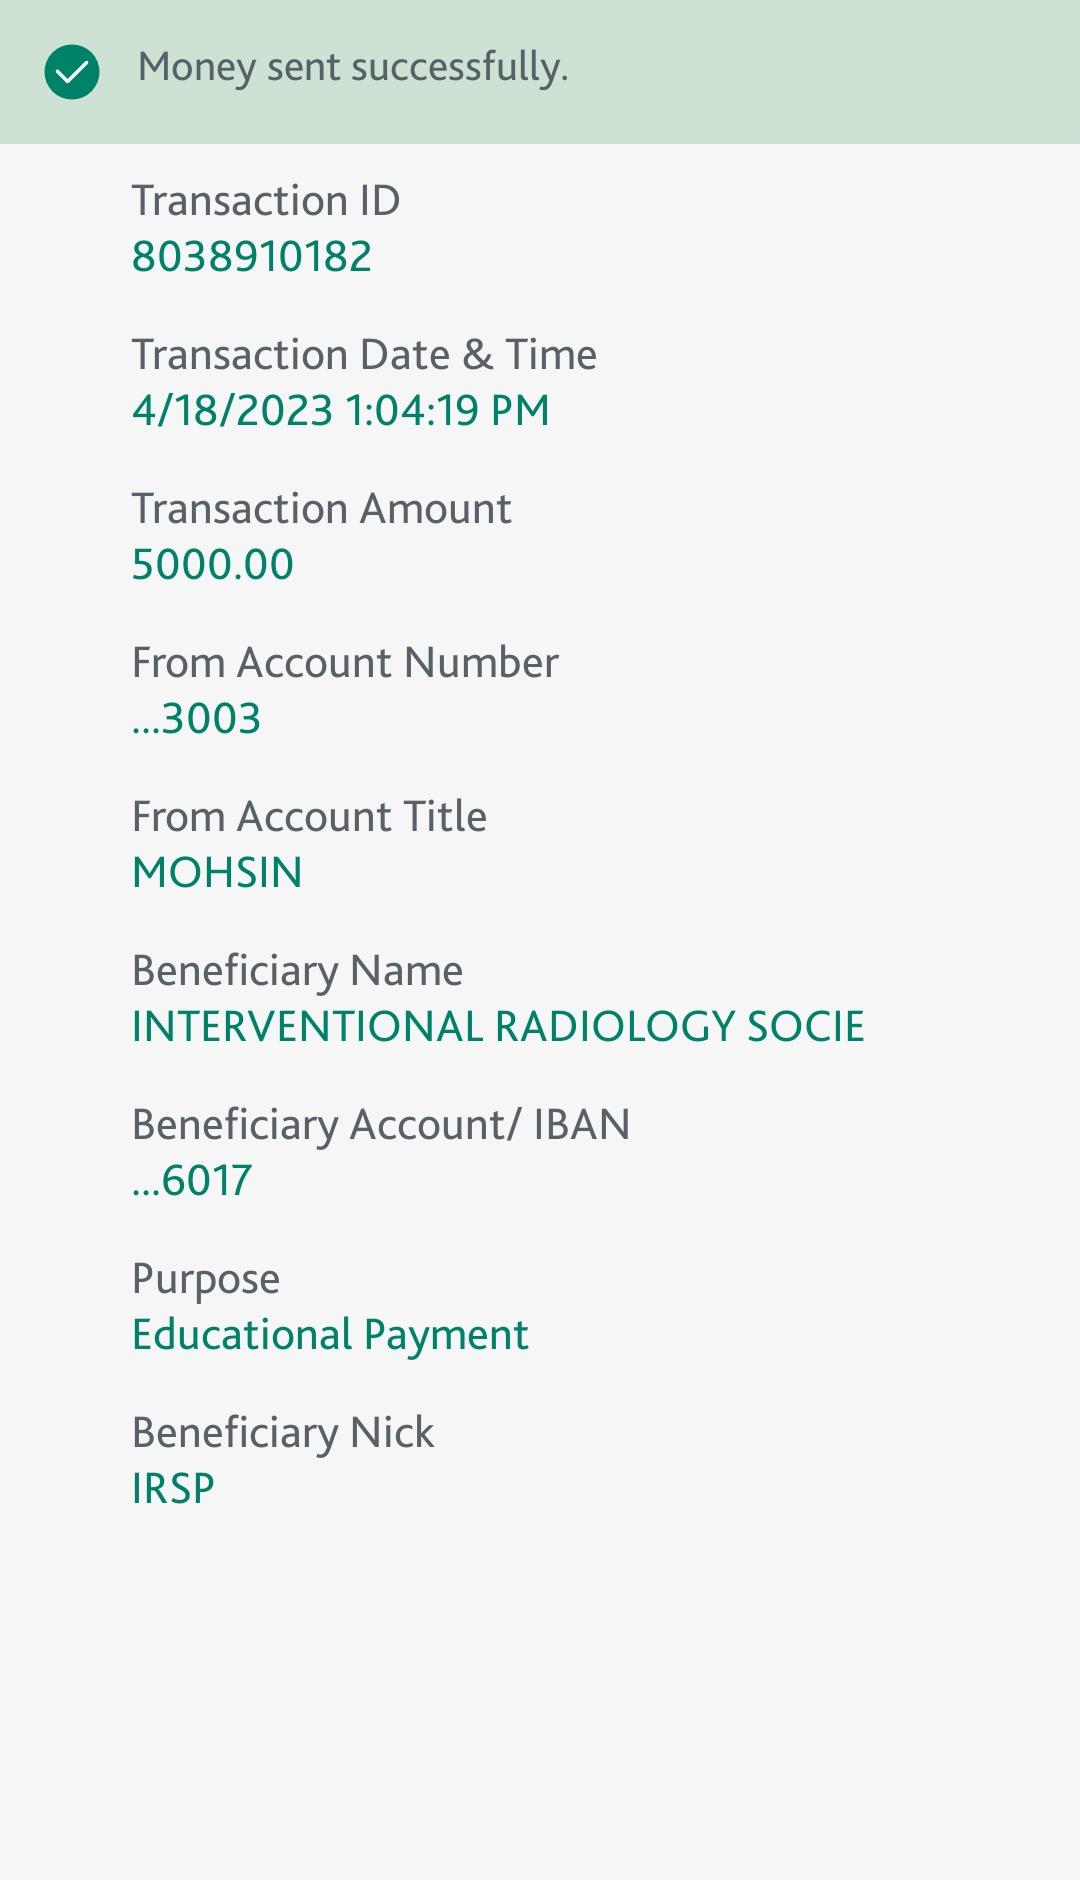Click the masked account number ...3003
Viewport: 1080px width, 1880px height.
pos(197,719)
